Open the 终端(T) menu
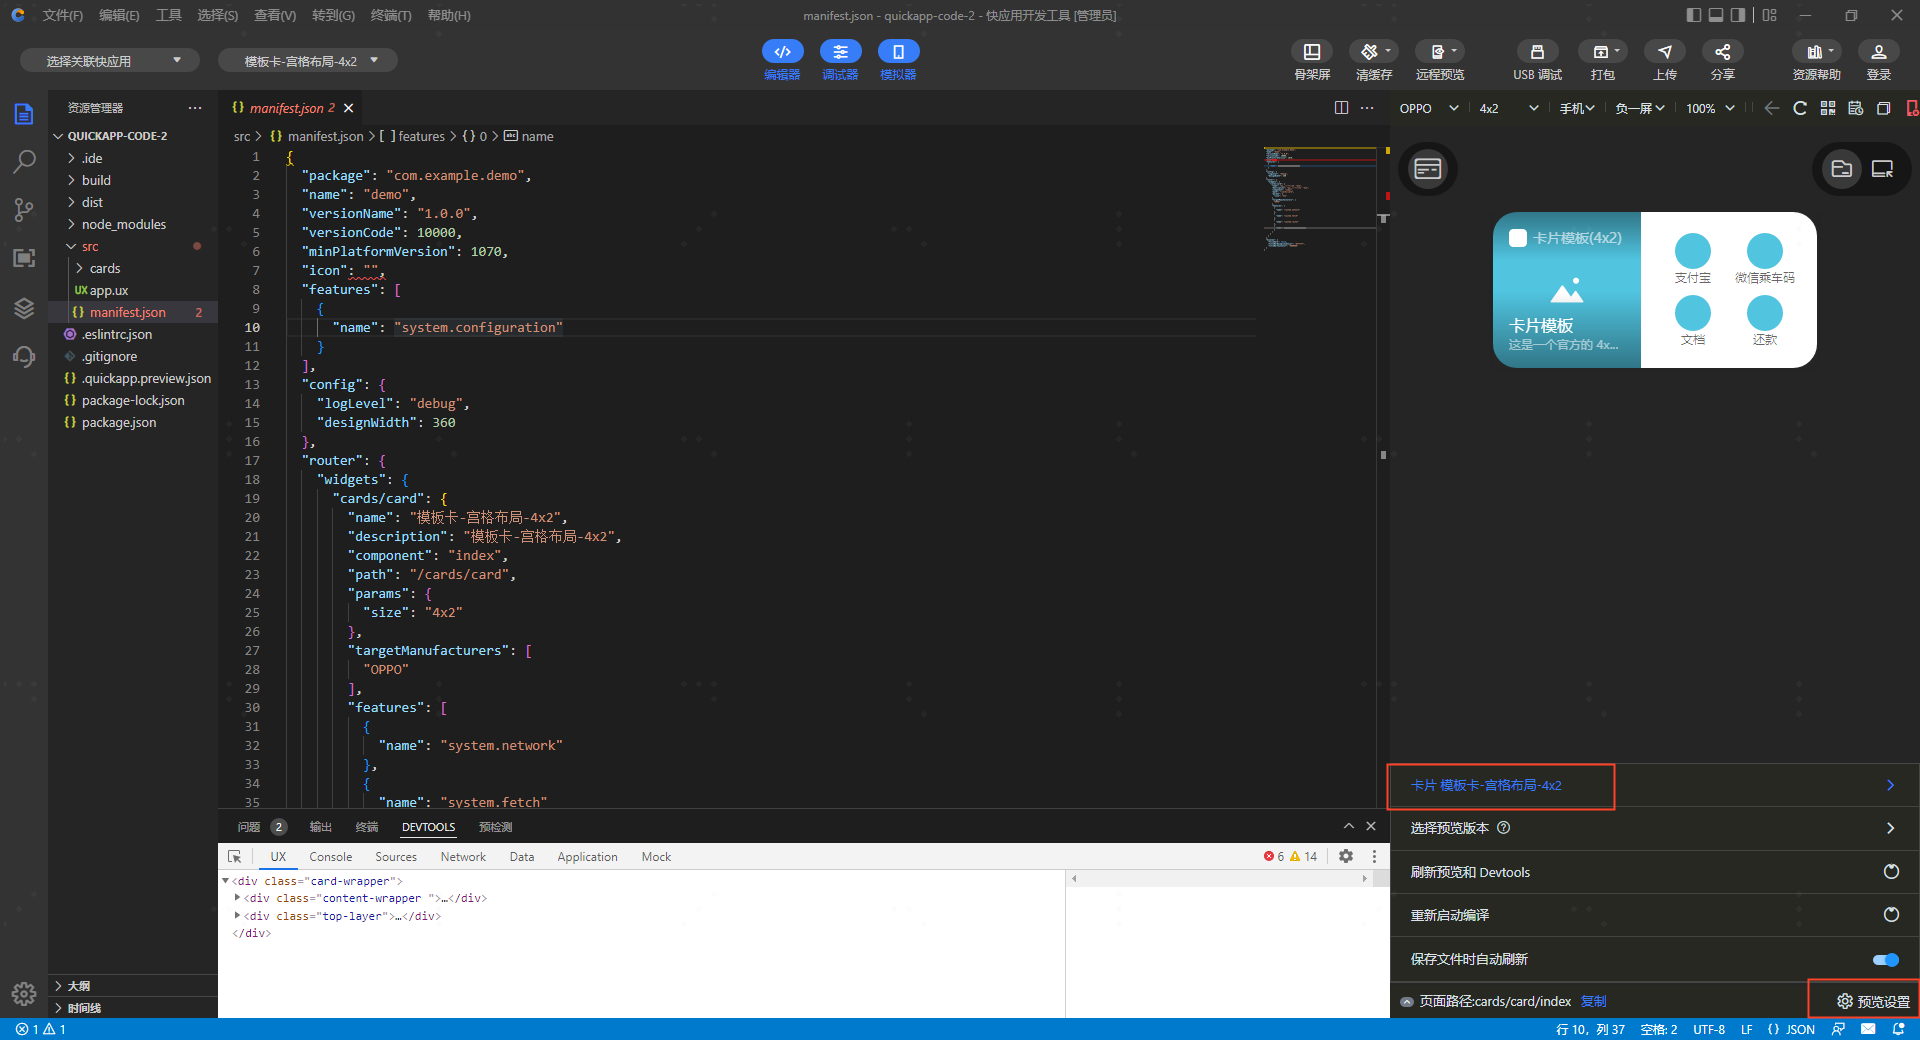Image resolution: width=1920 pixels, height=1040 pixels. click(x=390, y=15)
